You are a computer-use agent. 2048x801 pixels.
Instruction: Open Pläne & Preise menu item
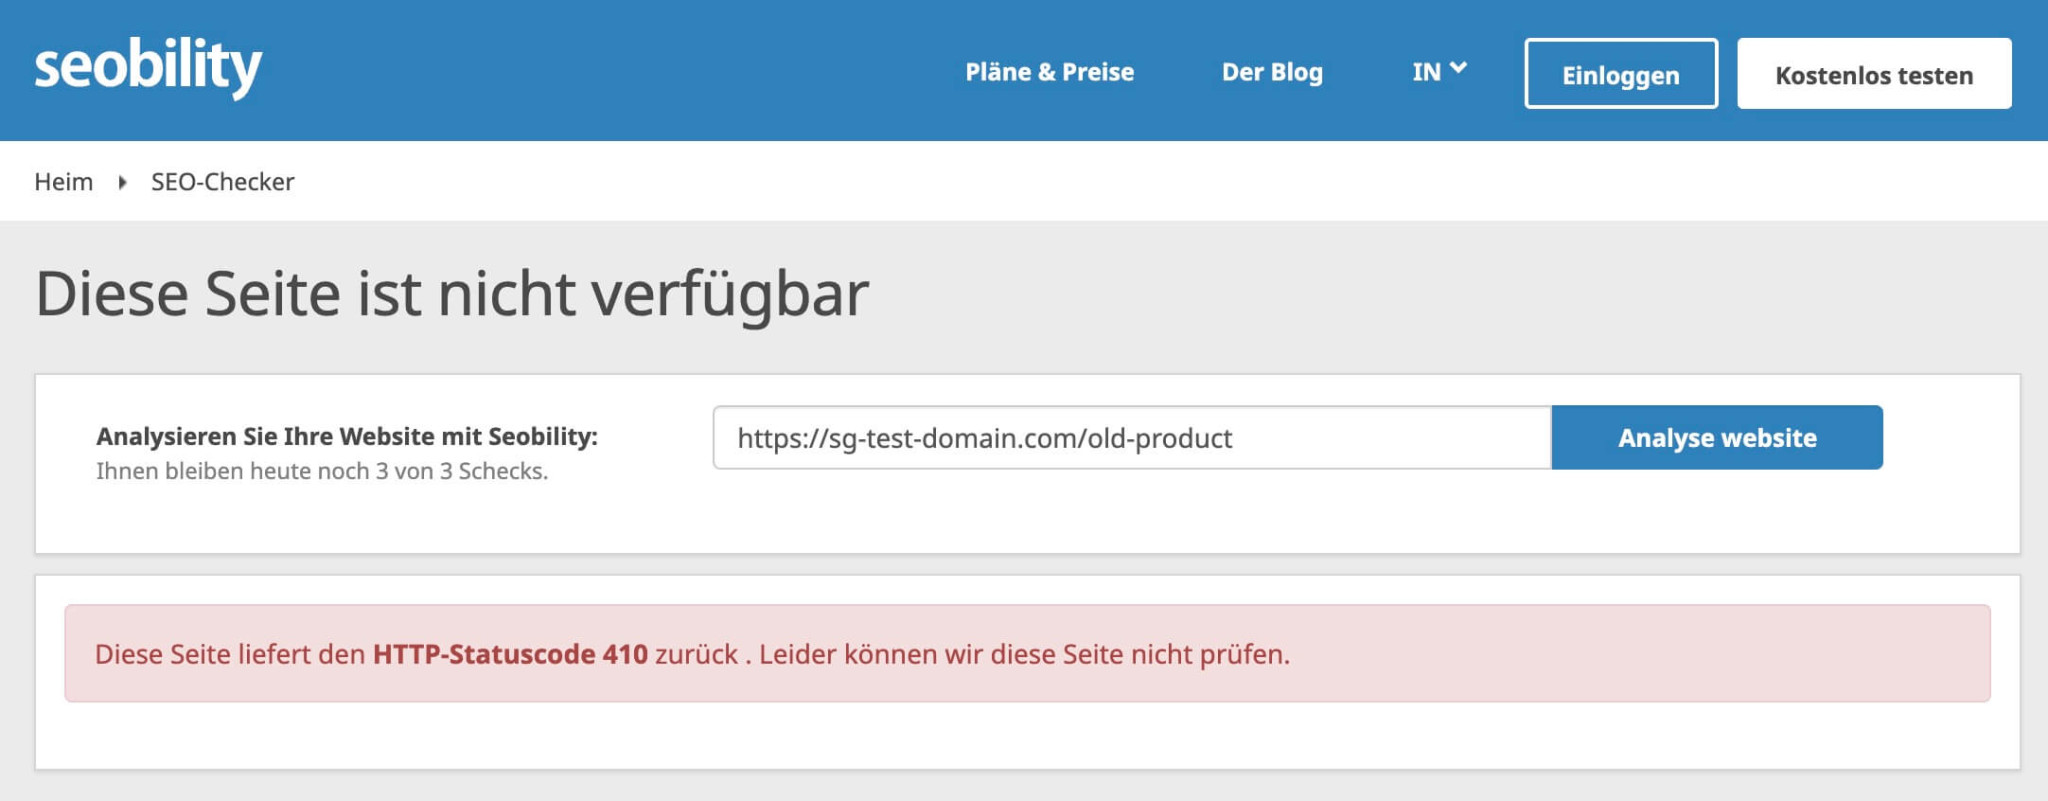coord(1049,72)
